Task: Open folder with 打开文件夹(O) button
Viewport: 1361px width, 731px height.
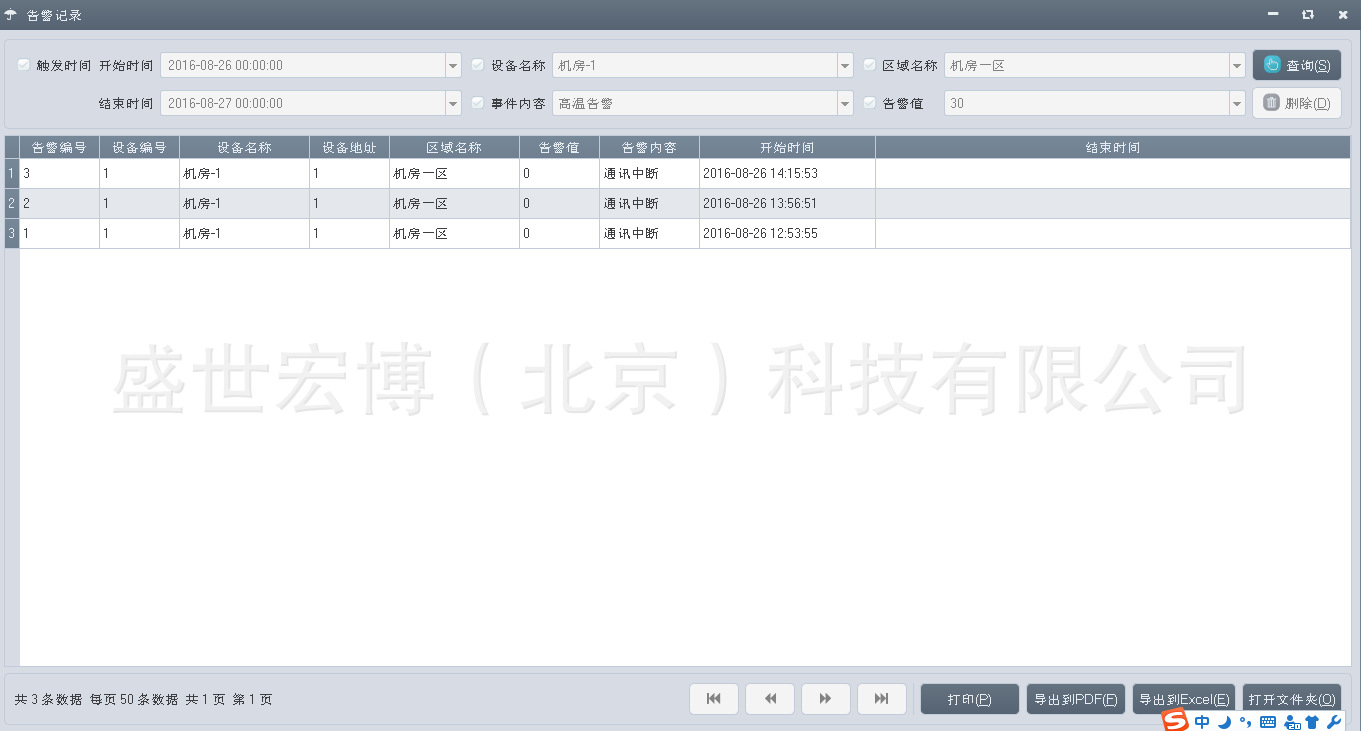Action: (1292, 699)
